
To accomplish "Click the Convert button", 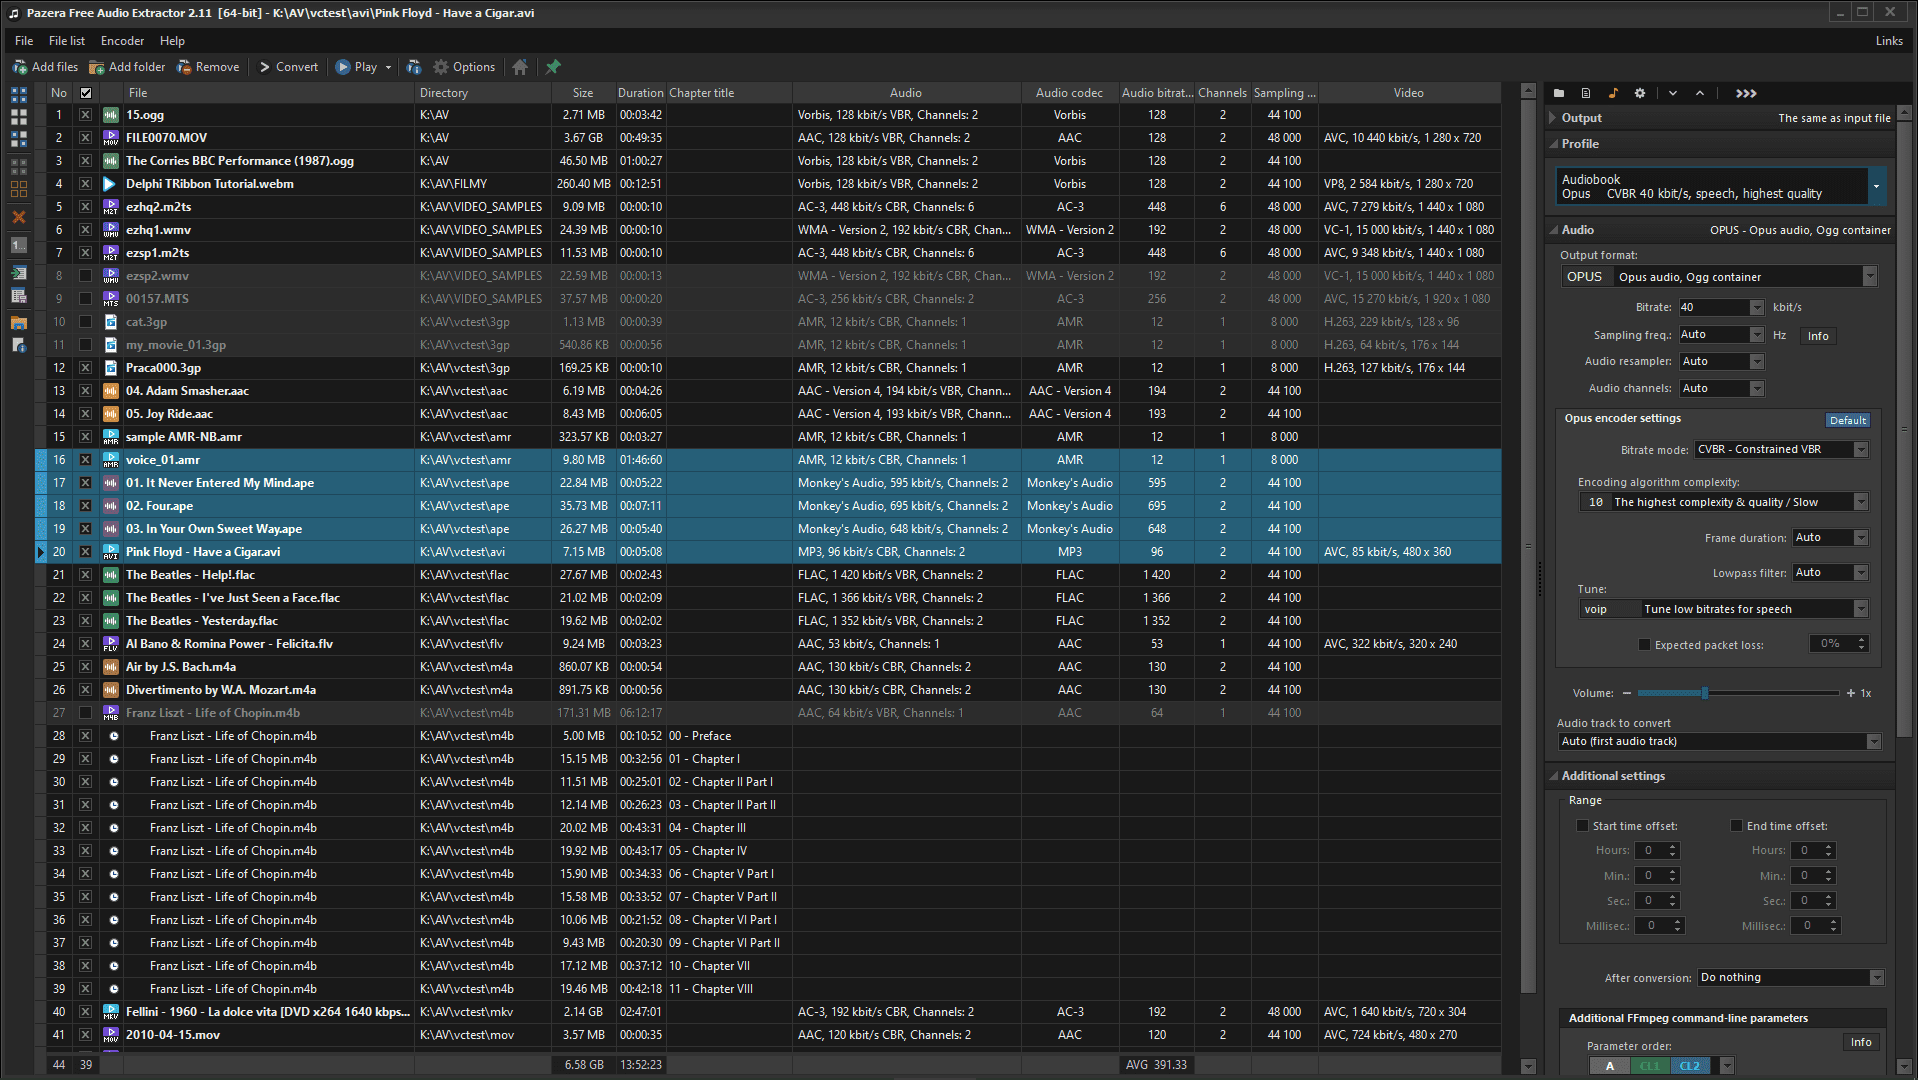I will tap(288, 67).
